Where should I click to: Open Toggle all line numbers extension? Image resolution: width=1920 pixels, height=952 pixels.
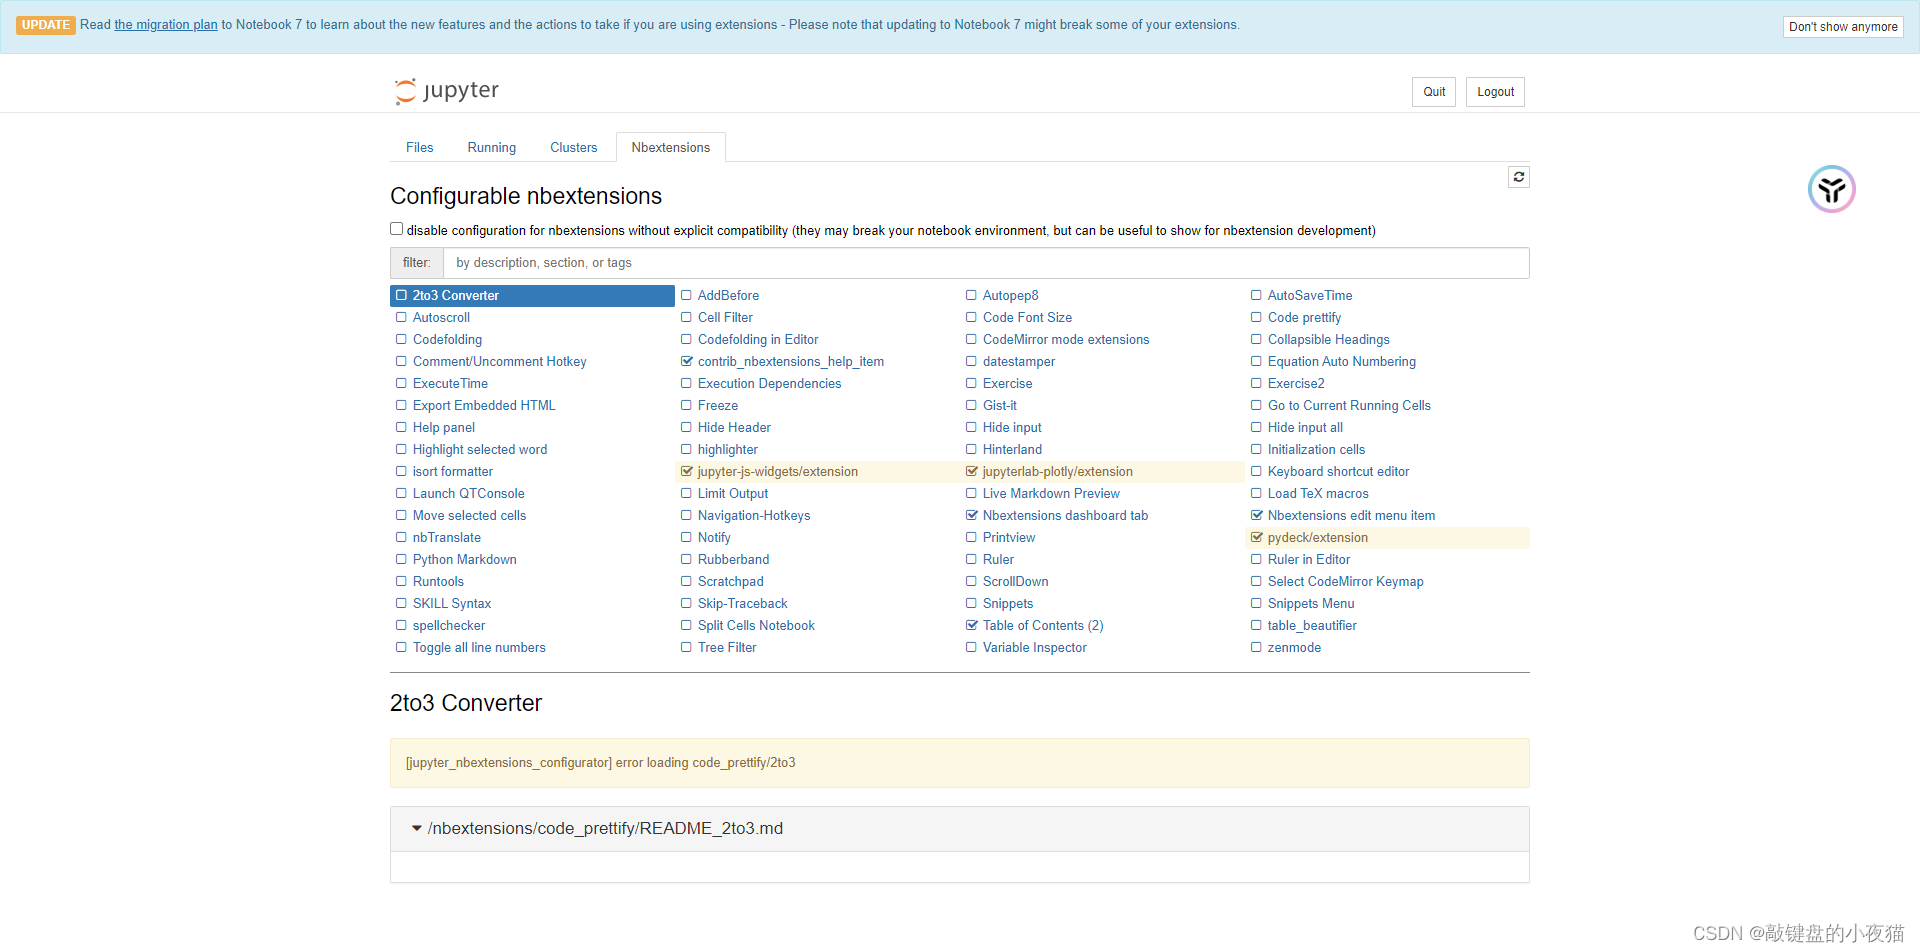(479, 647)
